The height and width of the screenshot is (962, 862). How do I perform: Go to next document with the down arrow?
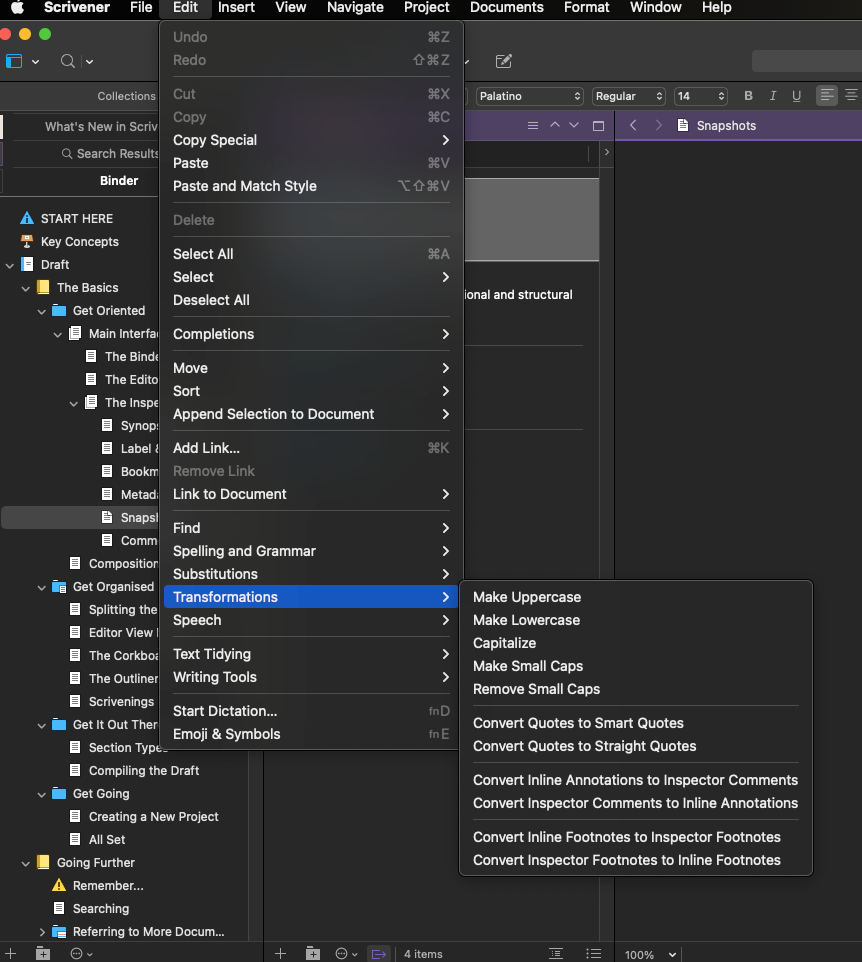point(574,125)
